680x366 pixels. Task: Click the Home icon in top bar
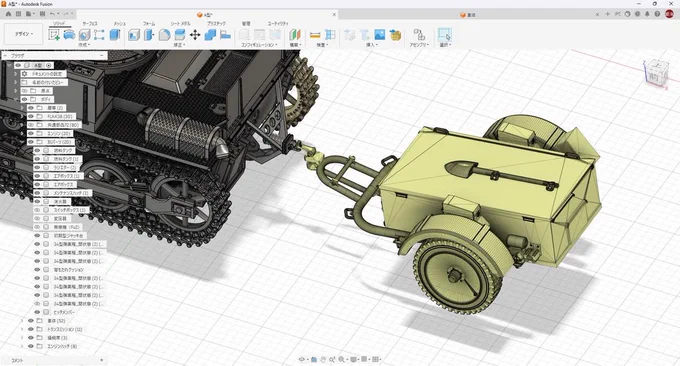pos(8,14)
